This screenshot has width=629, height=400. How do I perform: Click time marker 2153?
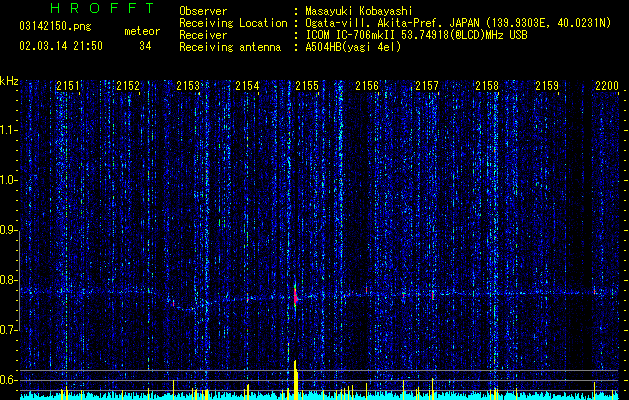coord(188,86)
